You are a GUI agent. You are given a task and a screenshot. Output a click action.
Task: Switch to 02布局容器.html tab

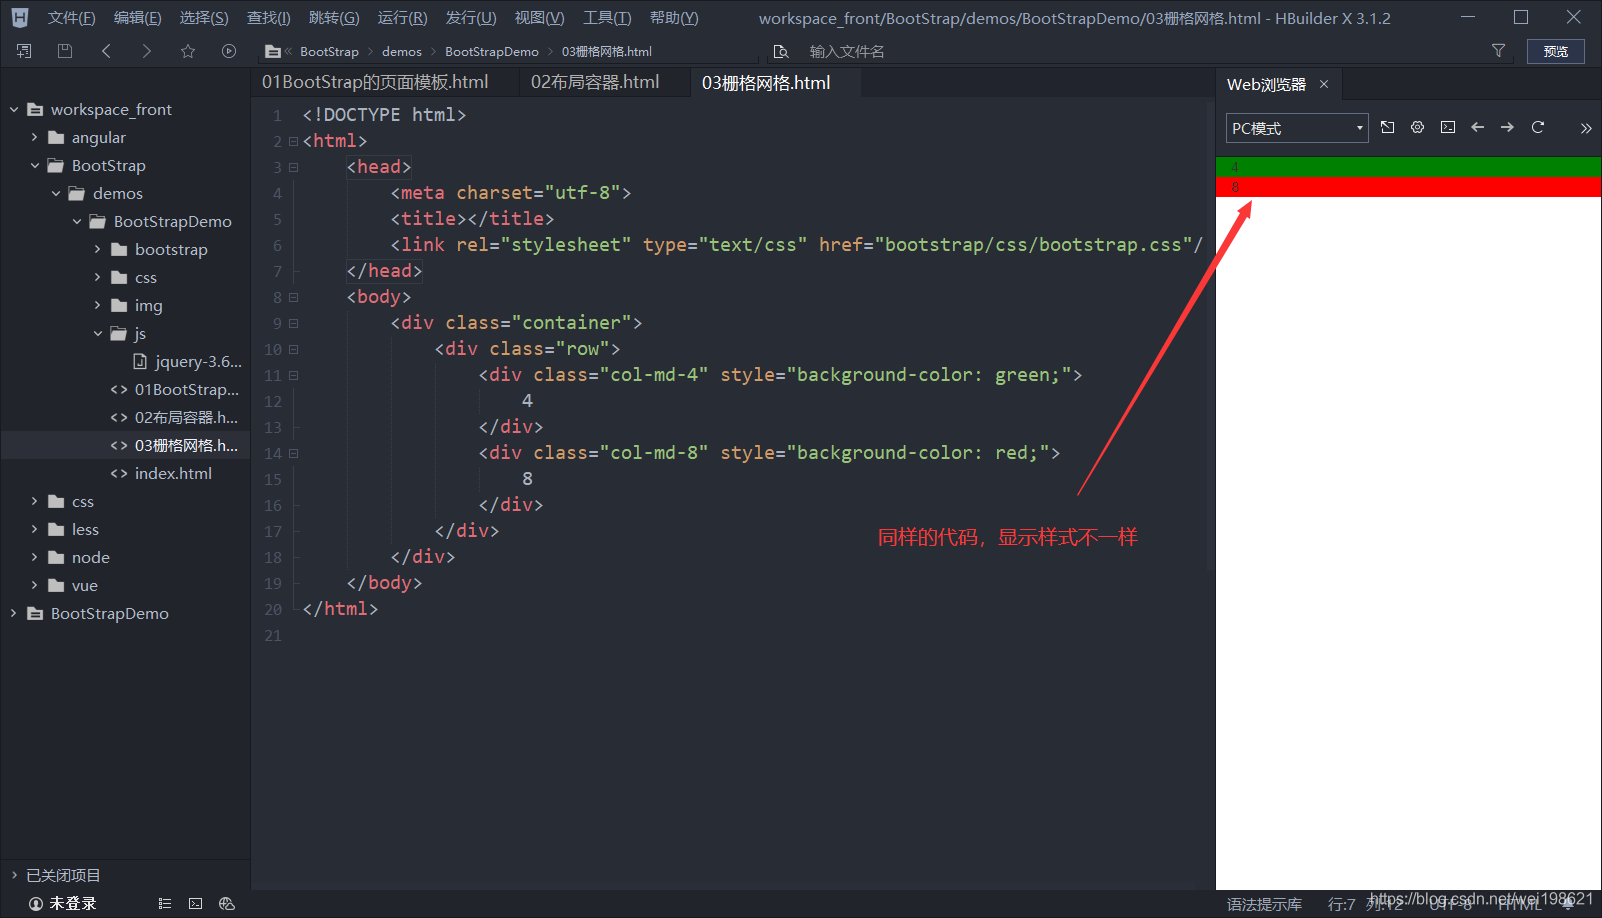tap(595, 82)
